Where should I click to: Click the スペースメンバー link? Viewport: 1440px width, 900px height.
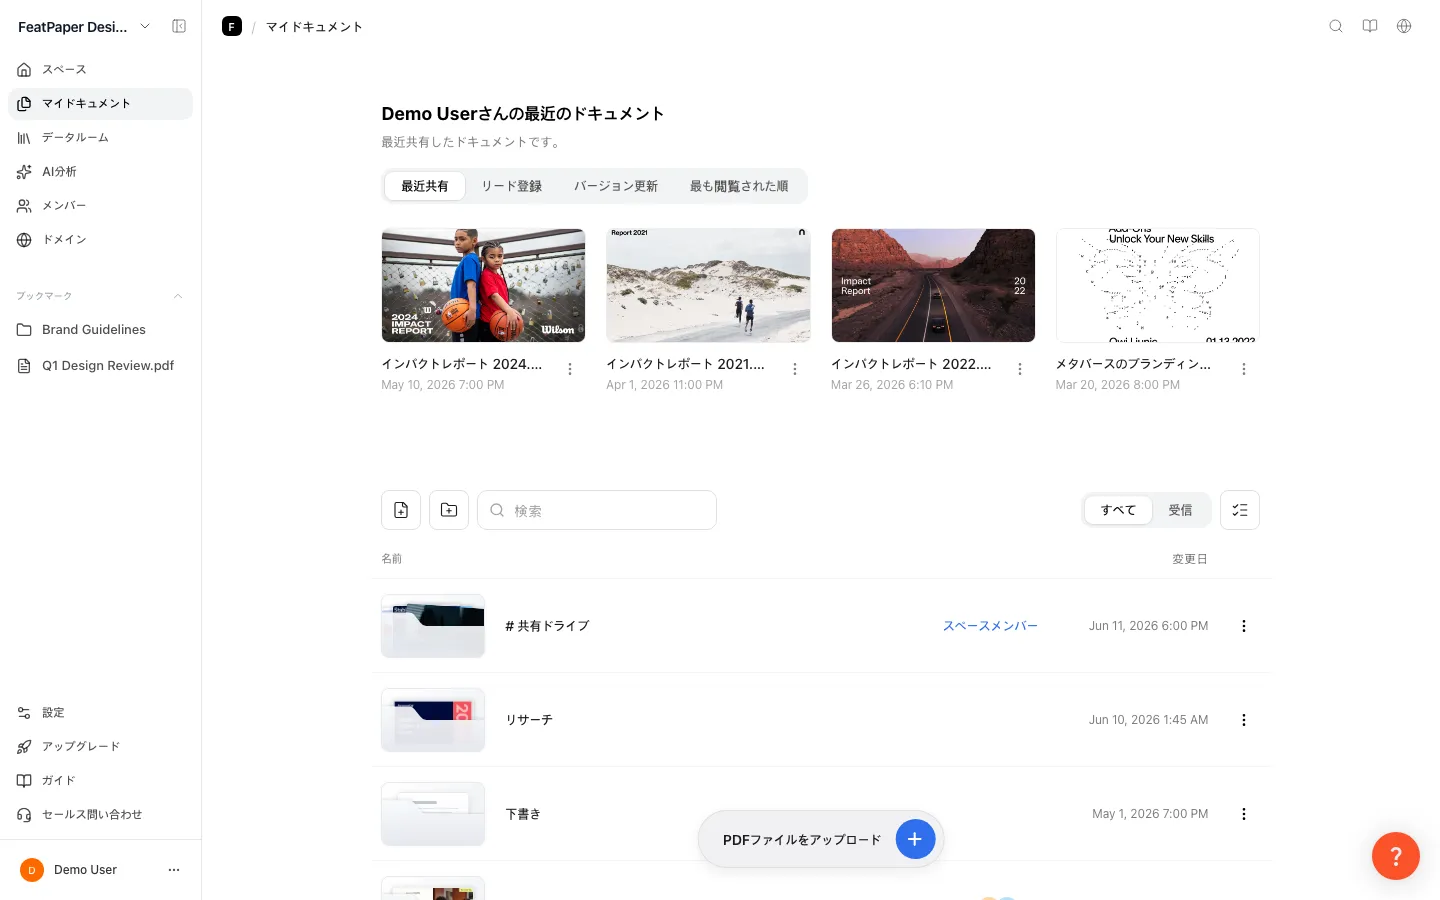pos(990,626)
